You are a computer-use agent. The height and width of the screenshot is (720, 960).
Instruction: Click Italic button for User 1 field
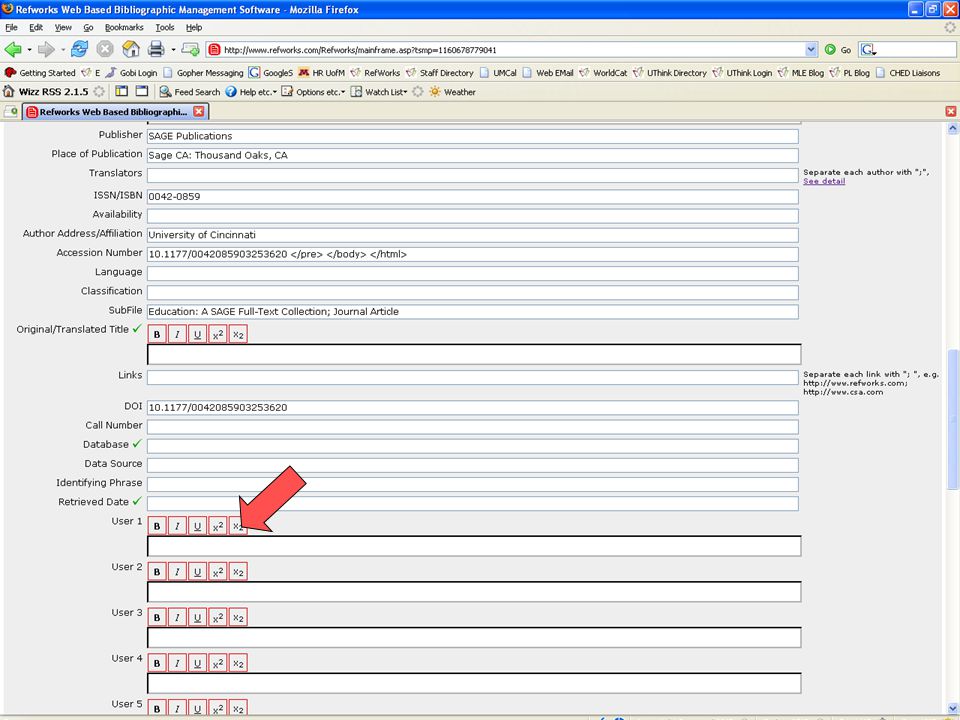pos(177,526)
